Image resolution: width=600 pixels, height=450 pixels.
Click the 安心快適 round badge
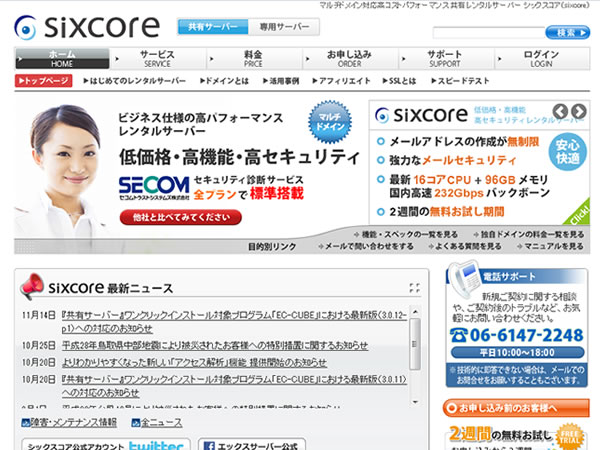pyautogui.click(x=567, y=152)
